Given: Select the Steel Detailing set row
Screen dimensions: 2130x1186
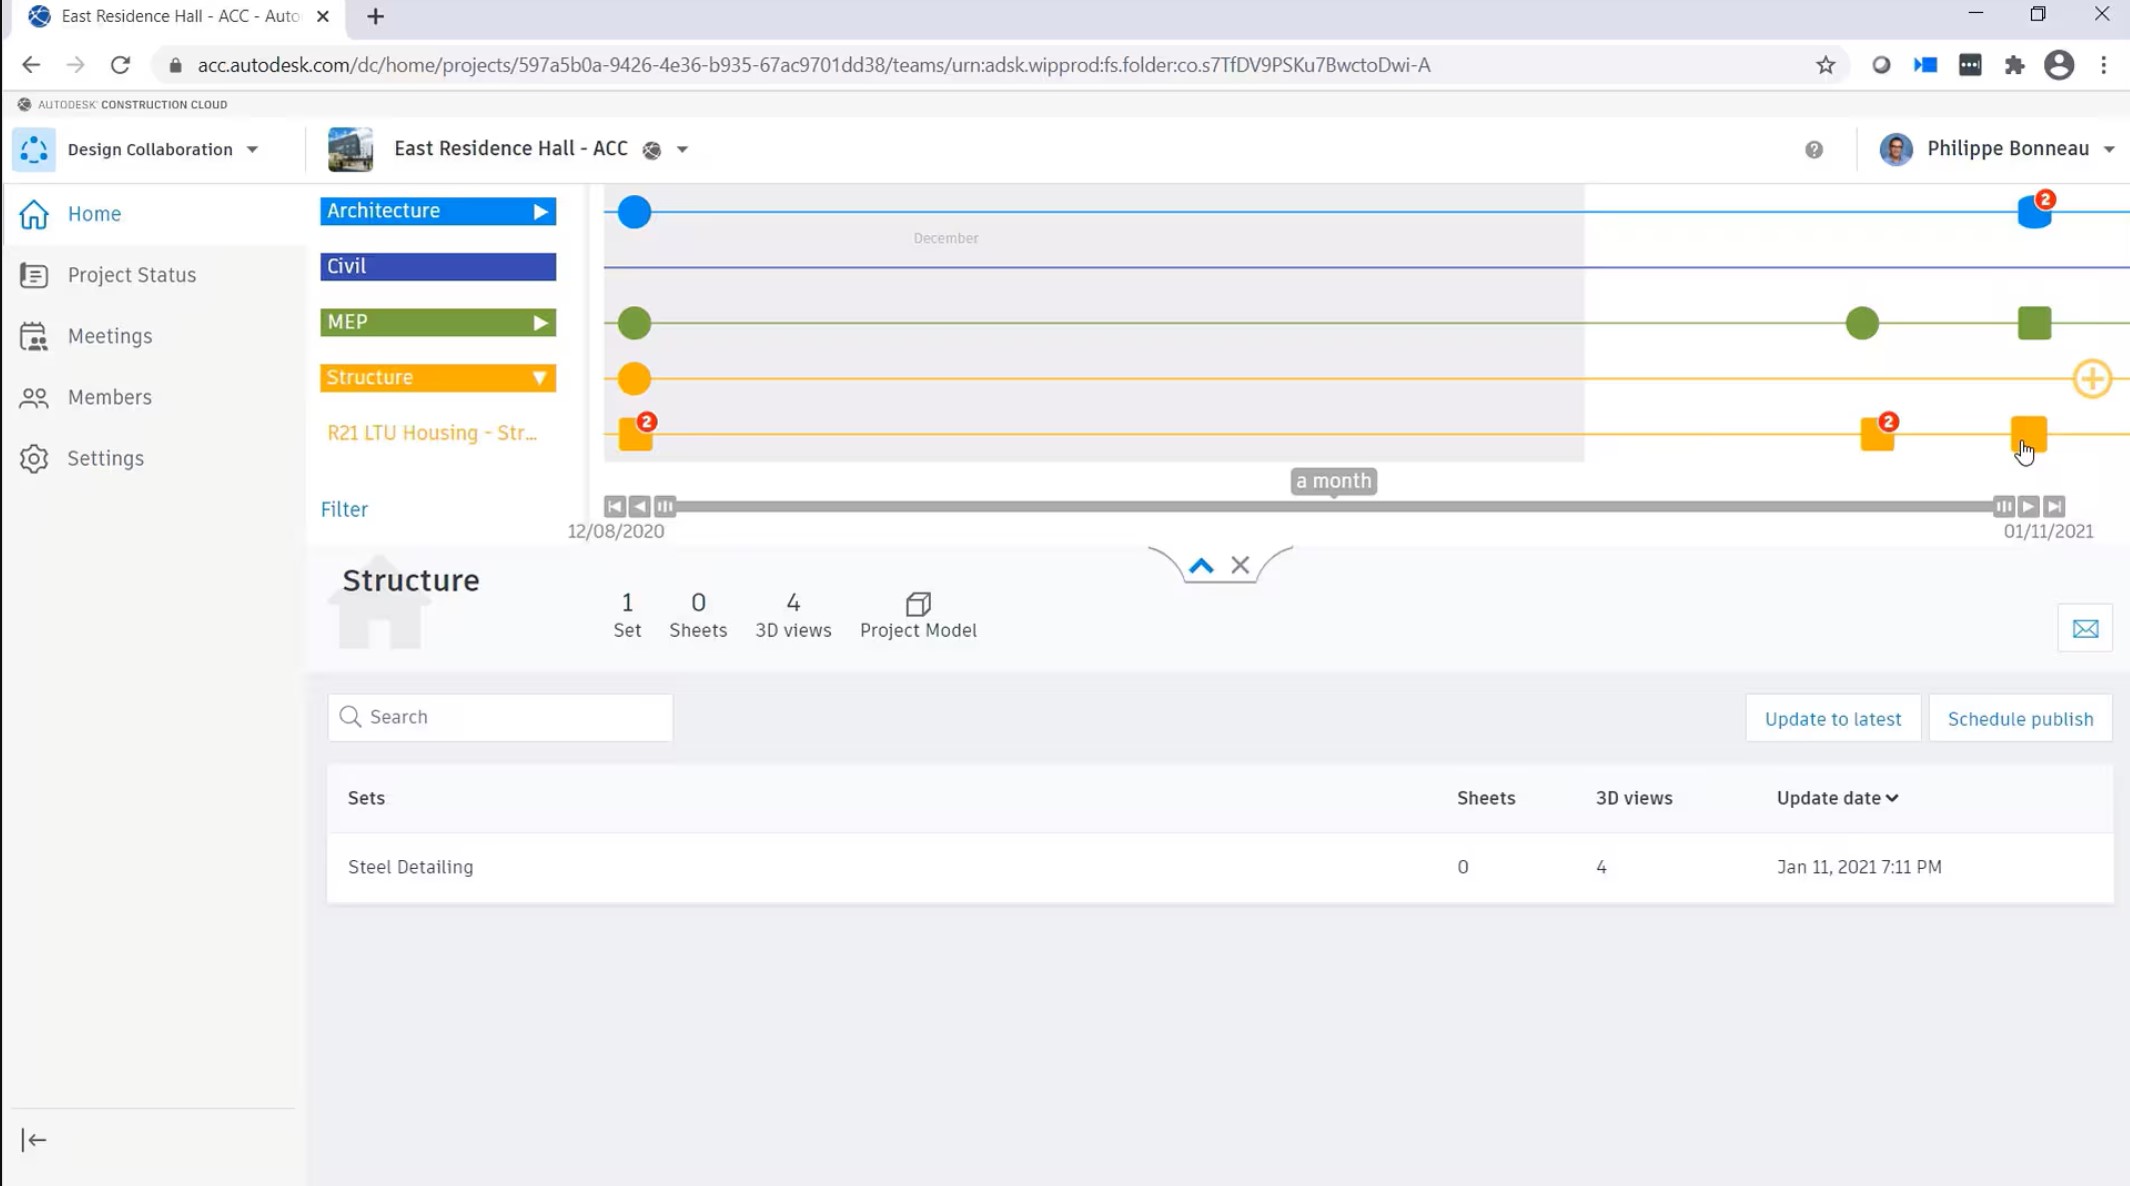Looking at the screenshot, I should pos(410,866).
